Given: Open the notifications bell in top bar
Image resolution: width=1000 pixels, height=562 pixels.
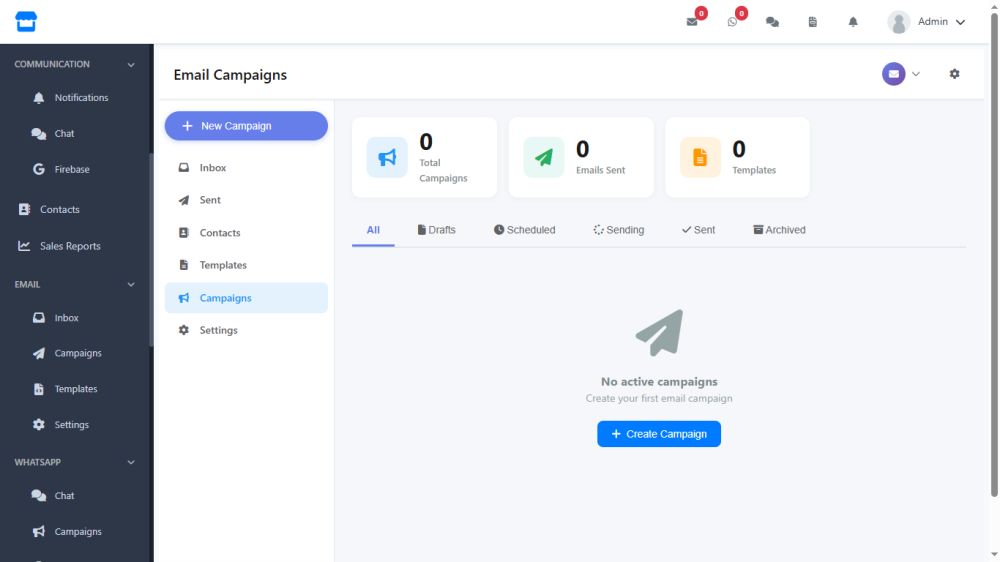Looking at the screenshot, I should point(853,22).
